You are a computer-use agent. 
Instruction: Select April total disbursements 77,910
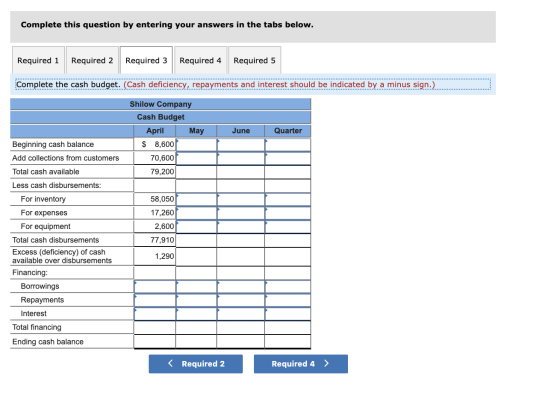[x=162, y=240]
